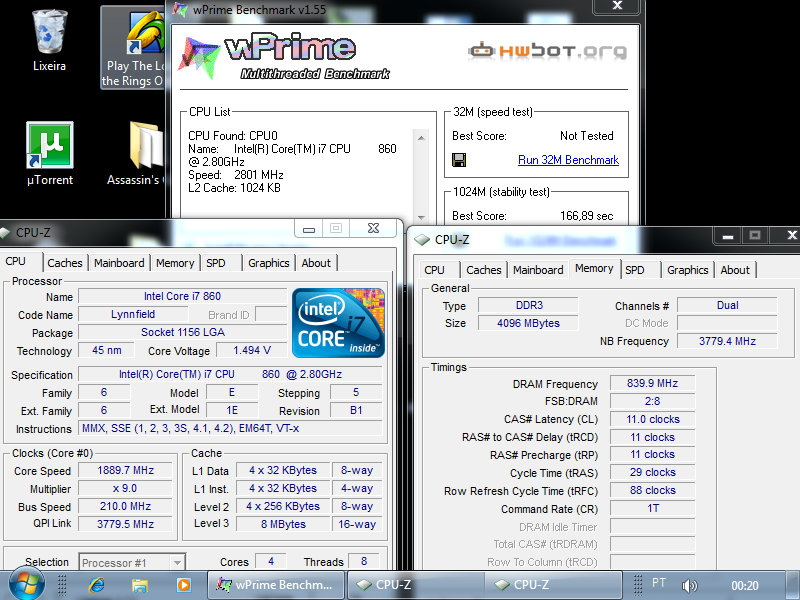Image resolution: width=800 pixels, height=600 pixels.
Task: Click the Name field 'Intel Core i7 860'
Action: (183, 296)
